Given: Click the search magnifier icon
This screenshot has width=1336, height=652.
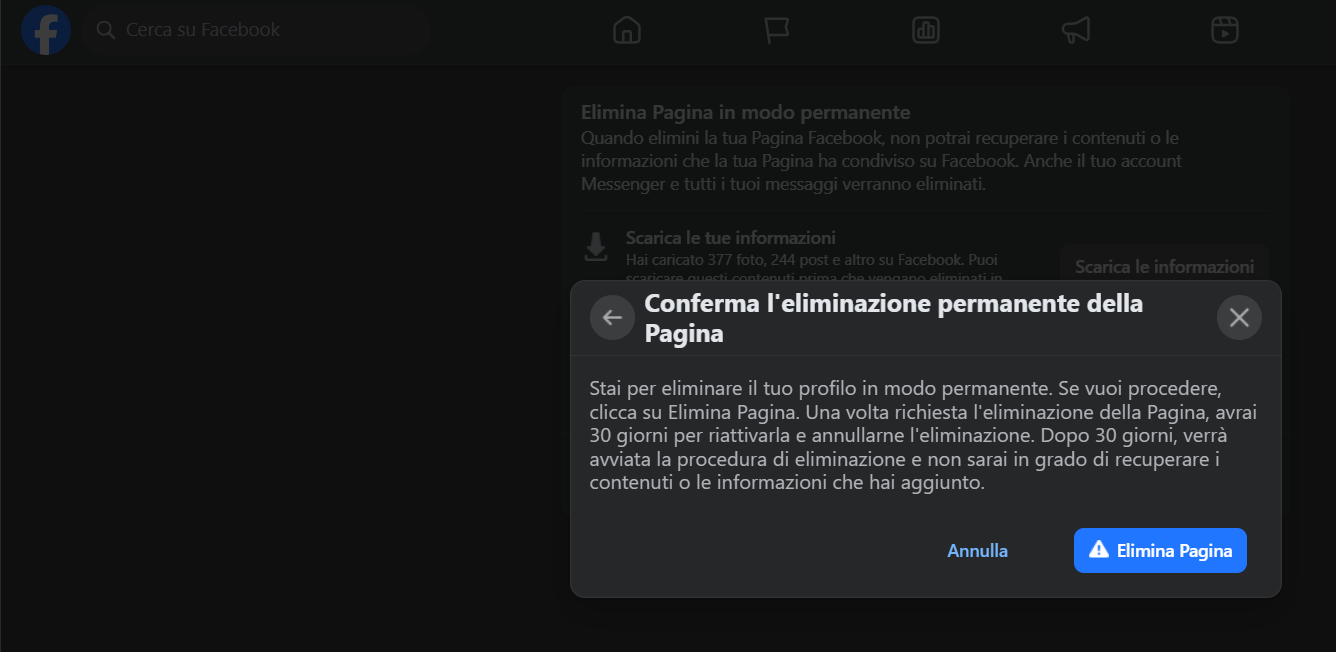Looking at the screenshot, I should pyautogui.click(x=105, y=30).
